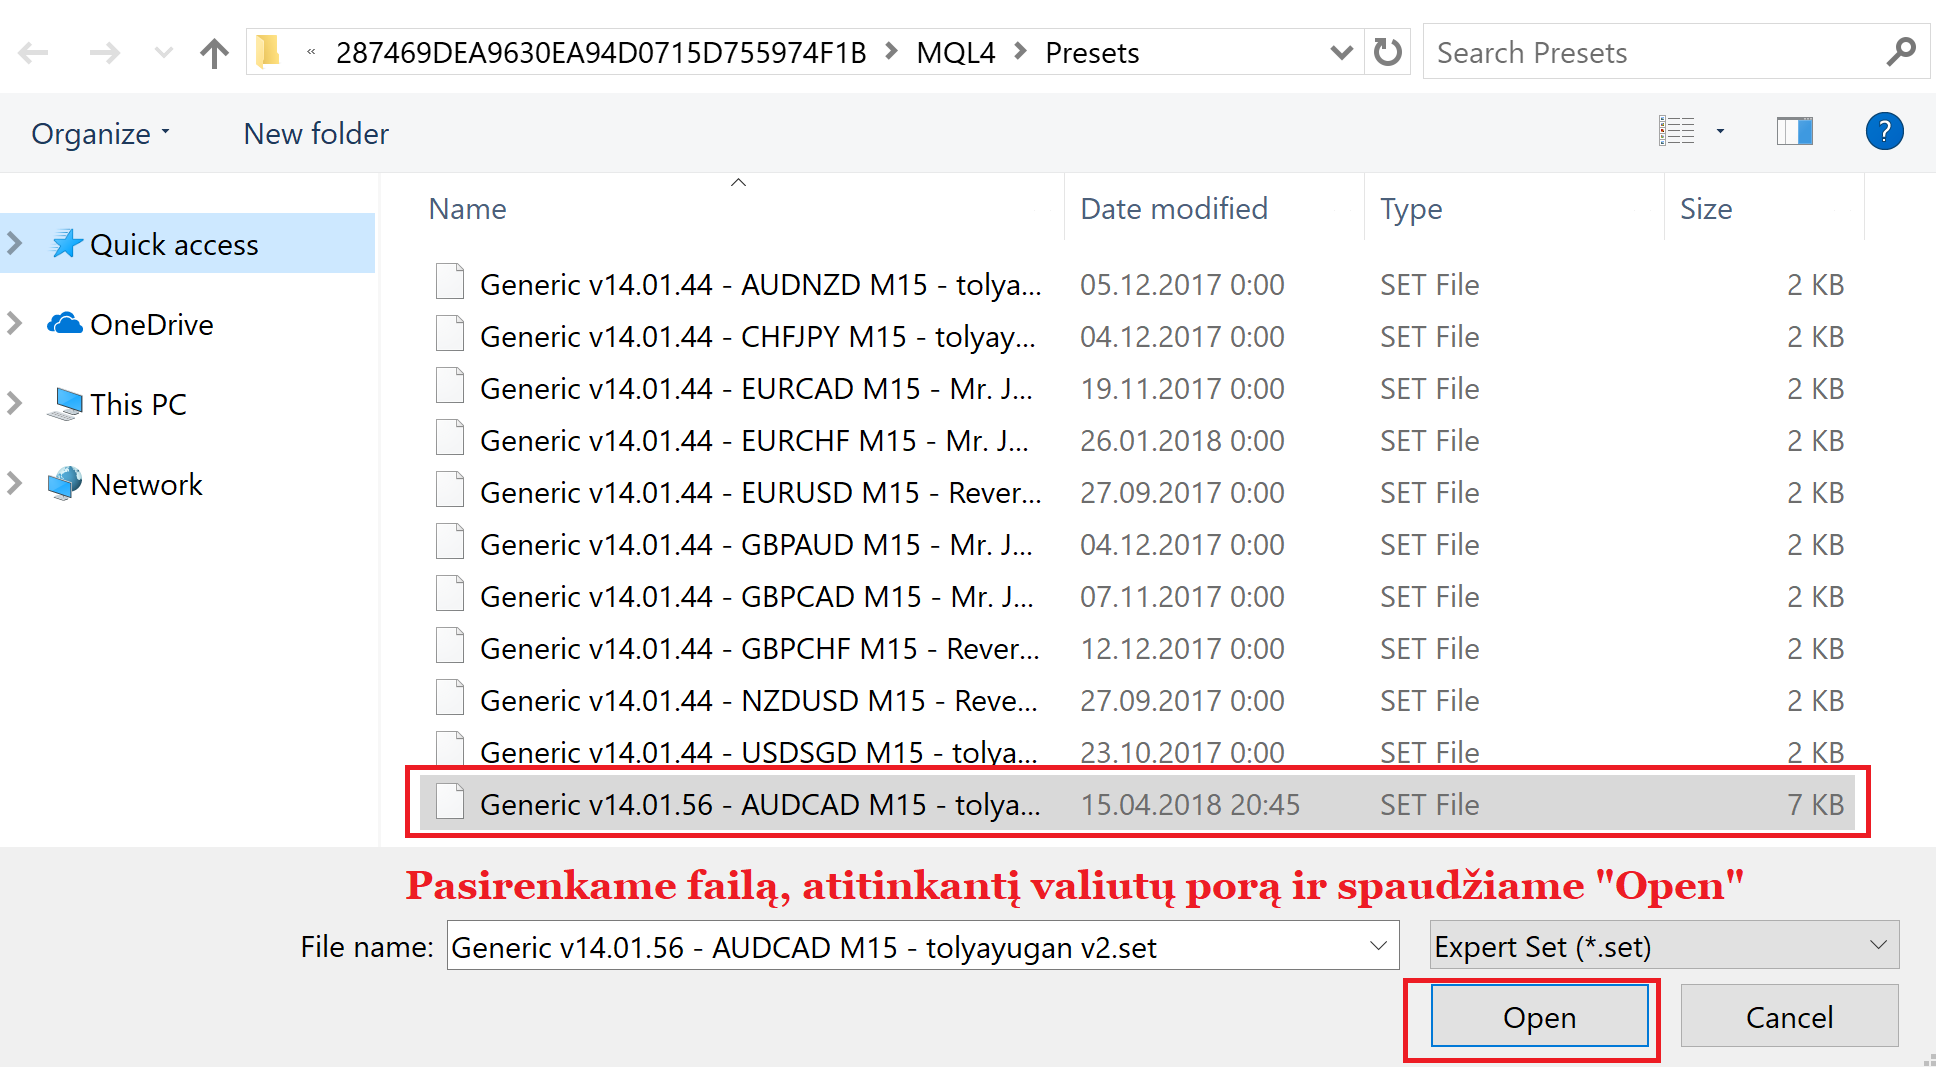This screenshot has height=1067, width=1936.
Task: Change view with the view layout icon
Action: pos(1677,131)
